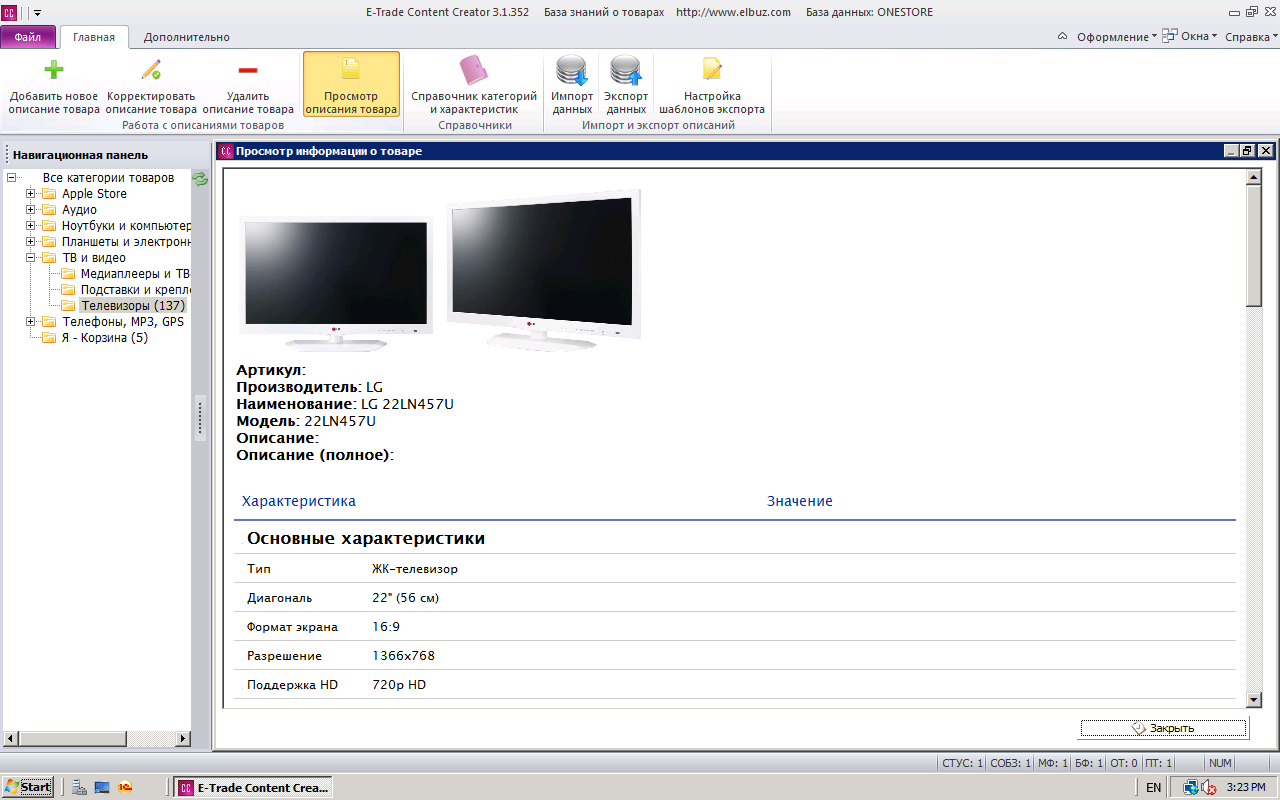1280x800 pixels.
Task: Open the product description view icon
Action: [351, 70]
